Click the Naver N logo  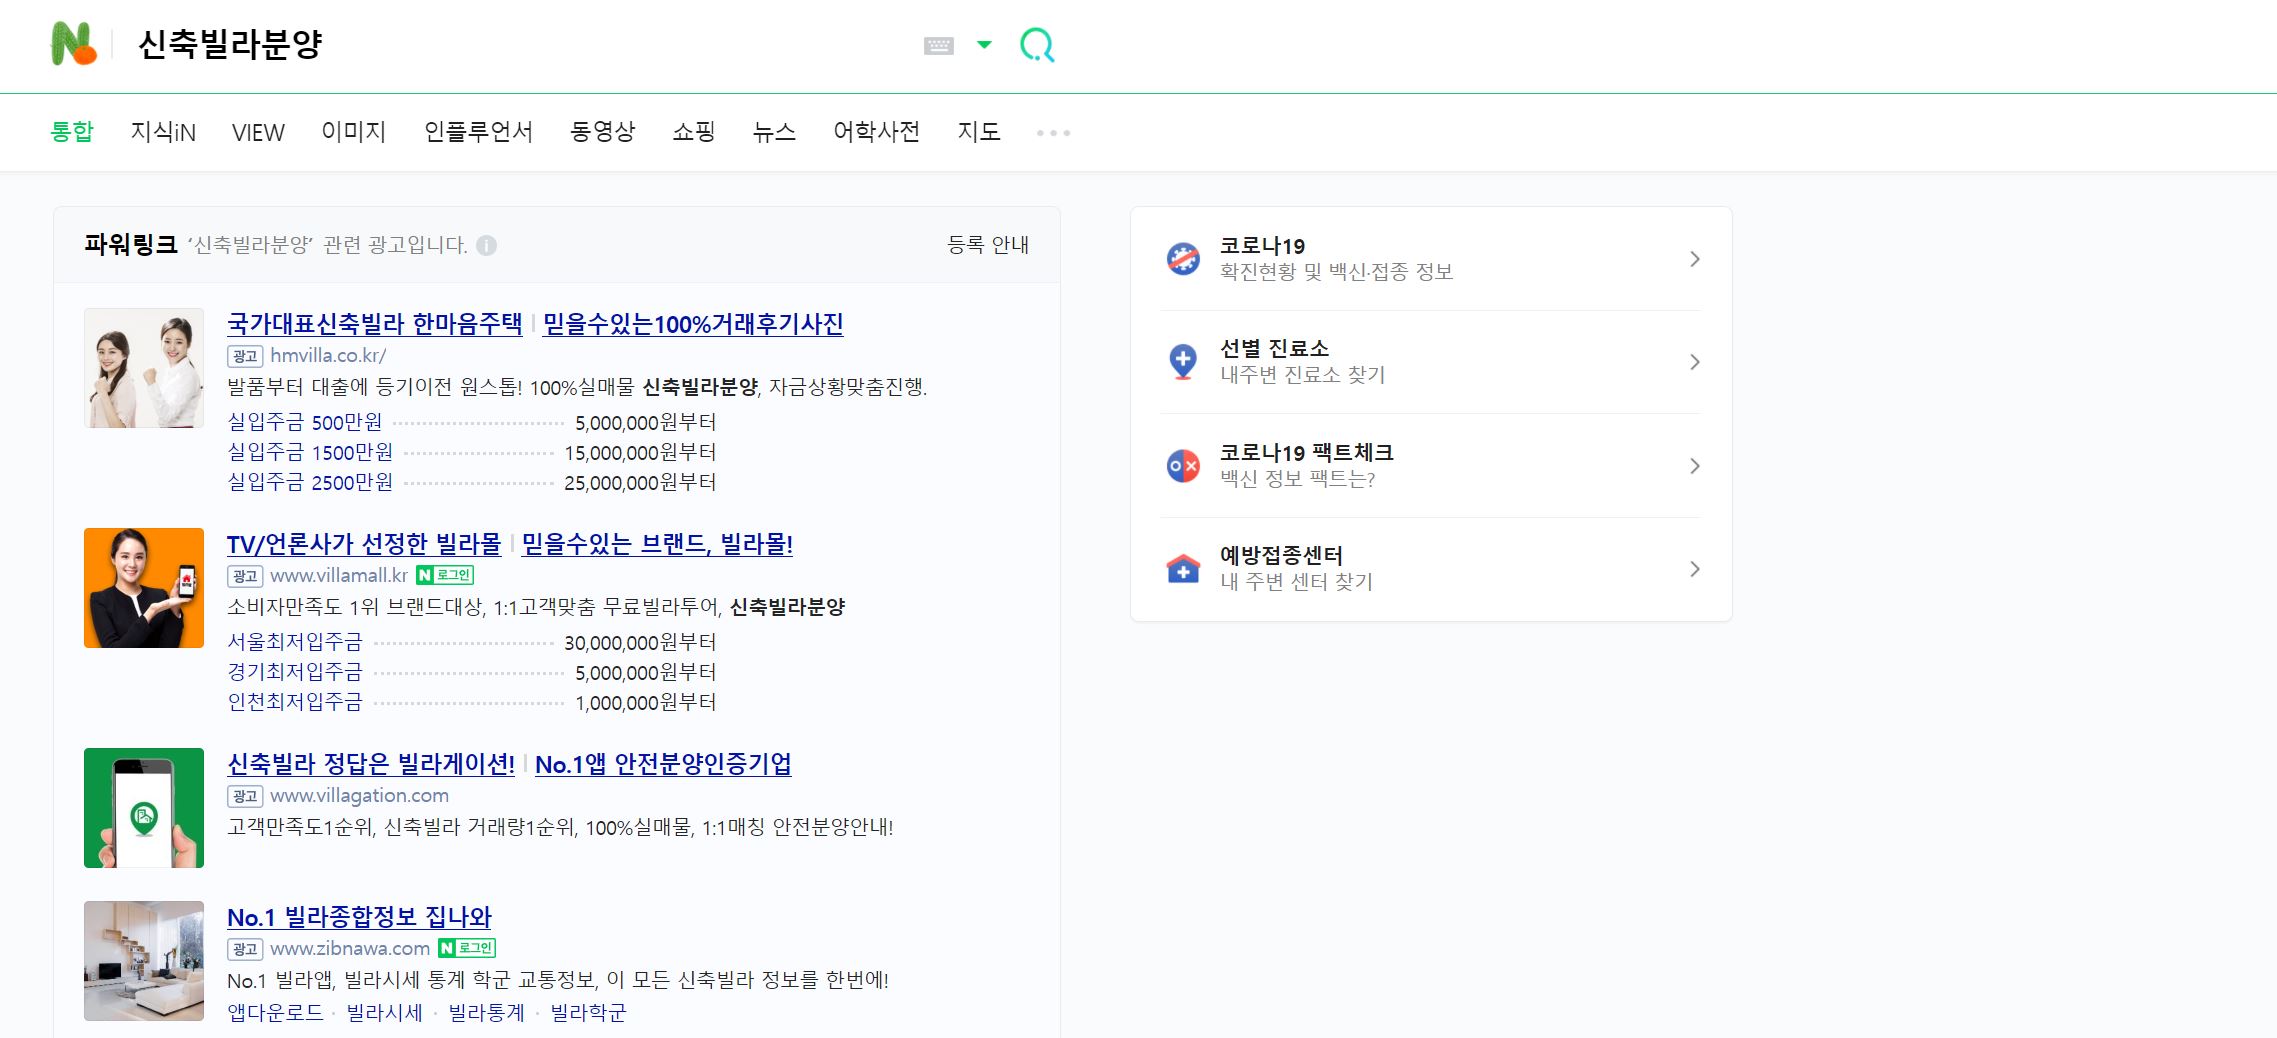(x=73, y=44)
